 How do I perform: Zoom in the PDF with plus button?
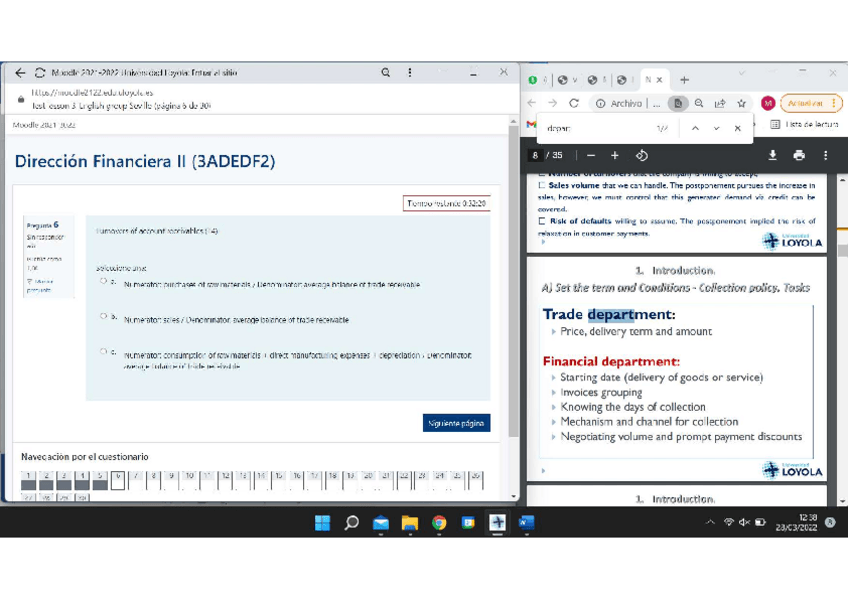click(x=615, y=156)
